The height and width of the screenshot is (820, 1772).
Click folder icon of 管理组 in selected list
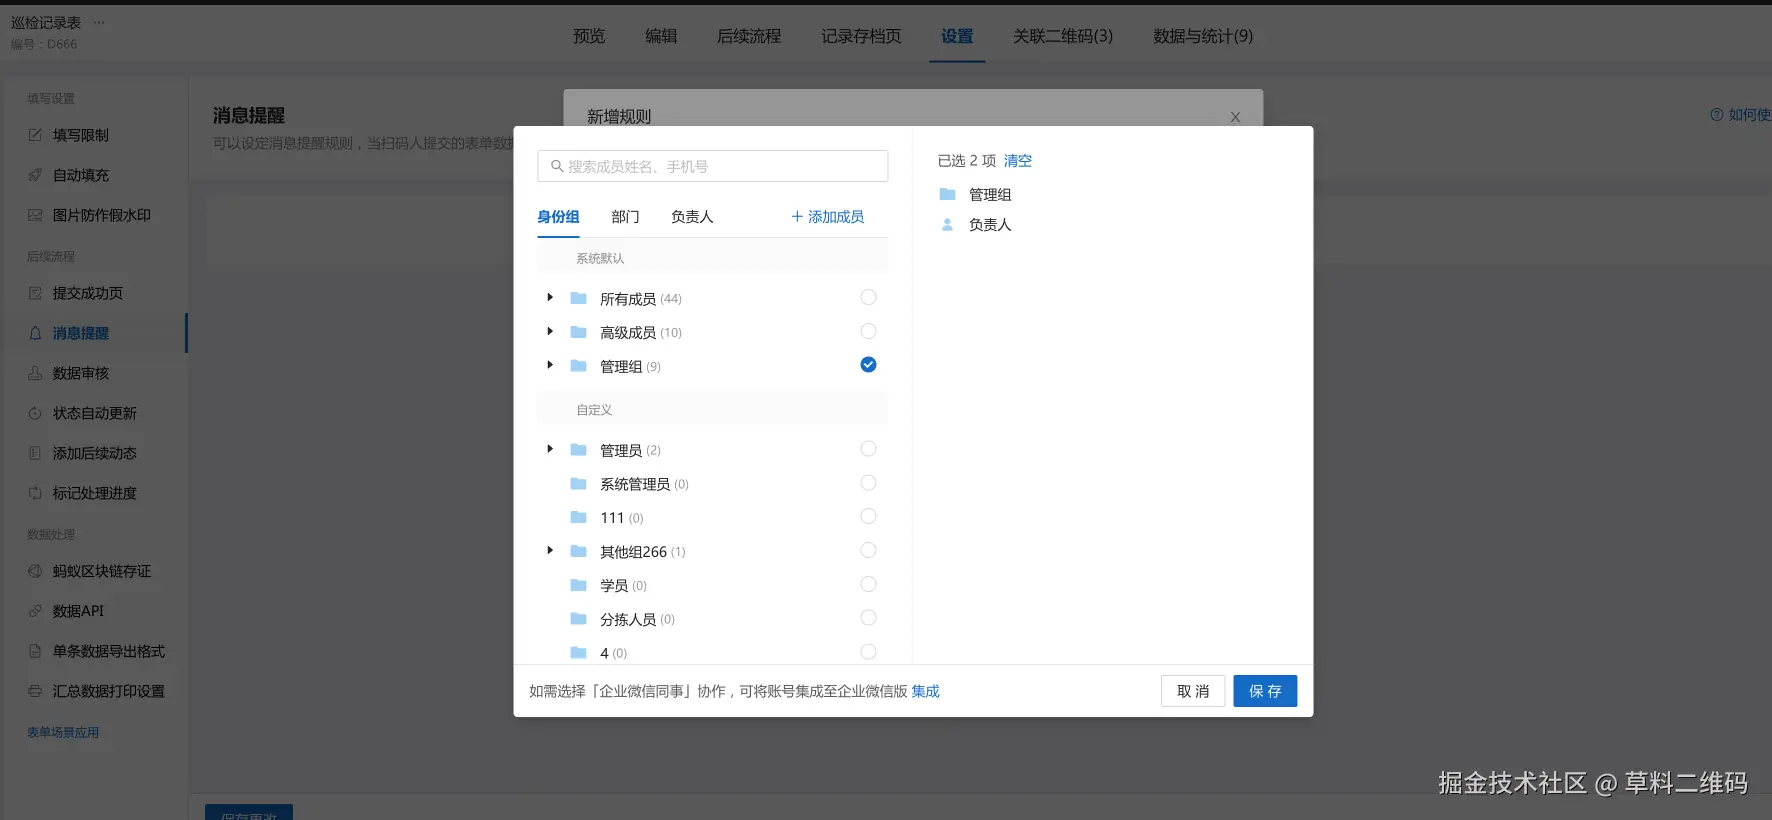(947, 194)
